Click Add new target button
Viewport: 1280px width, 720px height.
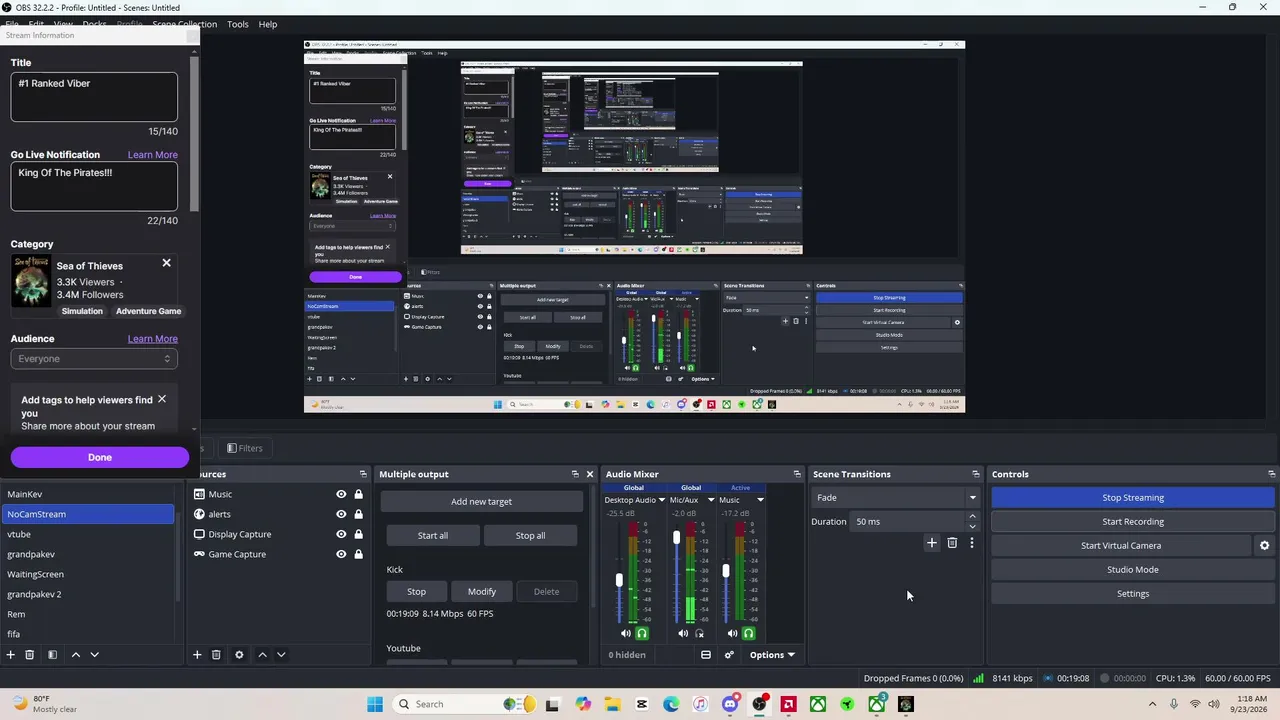pyautogui.click(x=481, y=501)
